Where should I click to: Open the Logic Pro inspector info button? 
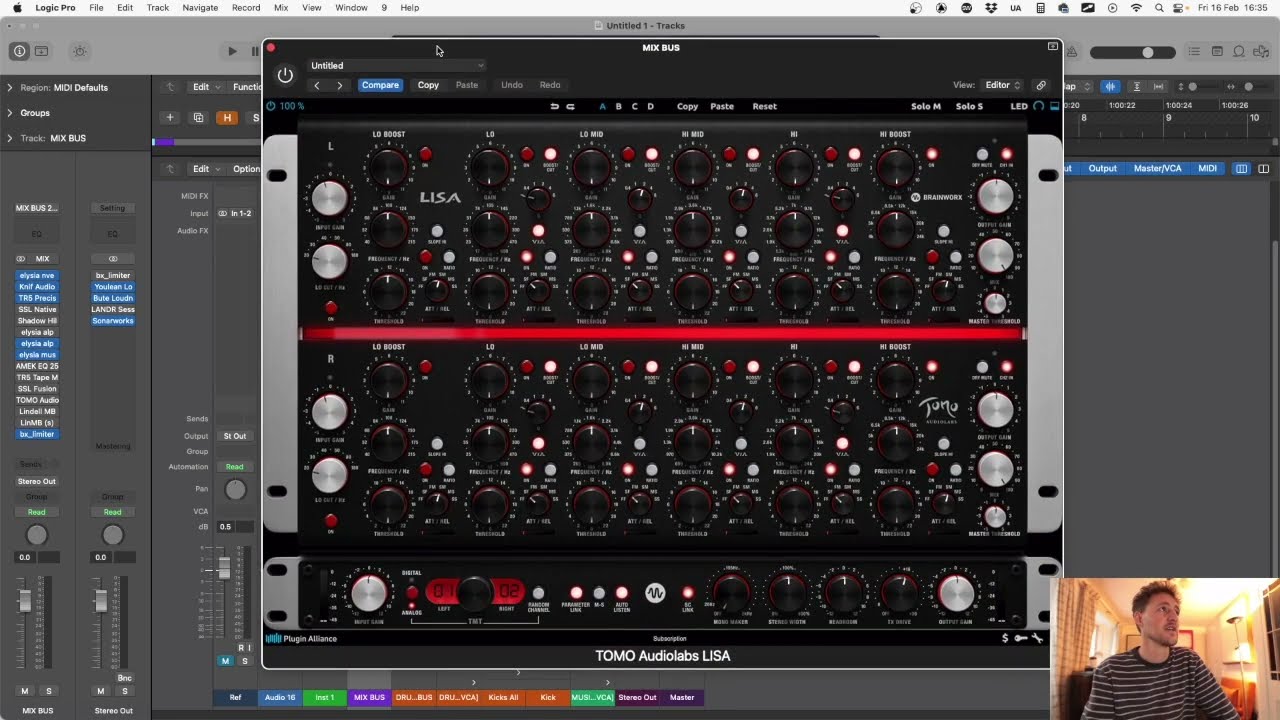tap(19, 51)
